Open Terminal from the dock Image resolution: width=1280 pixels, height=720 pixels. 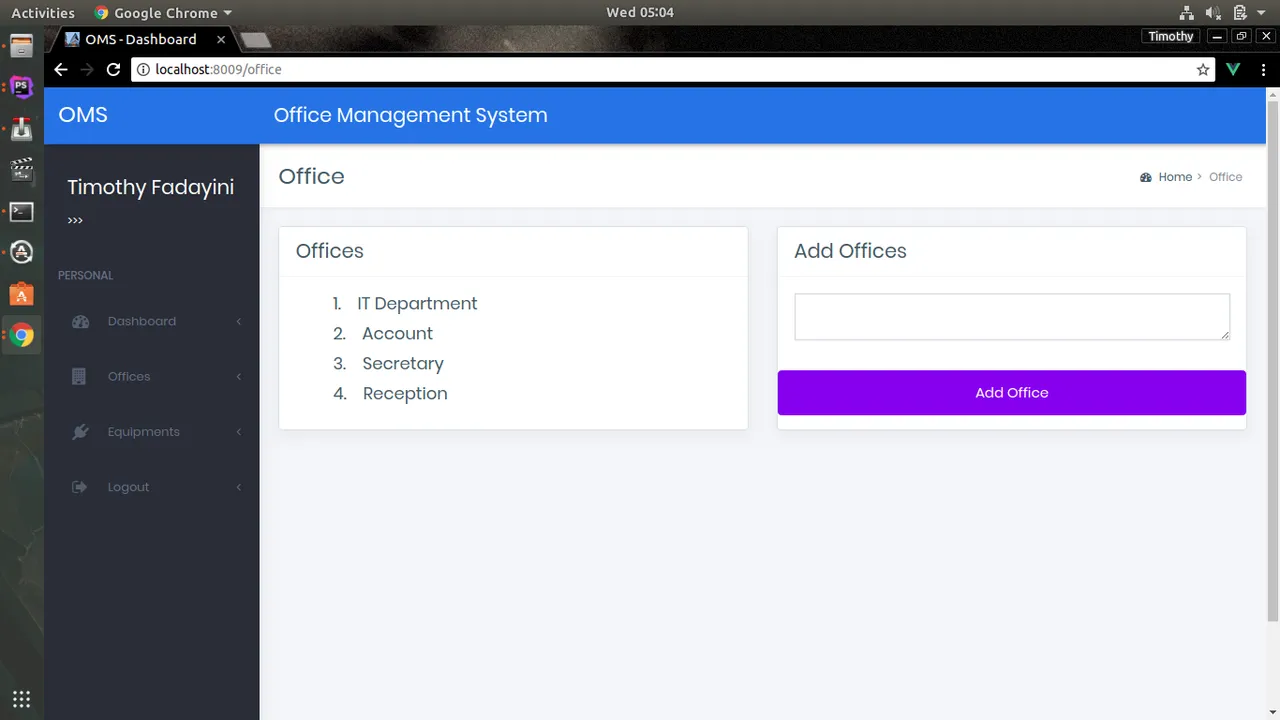[x=22, y=212]
